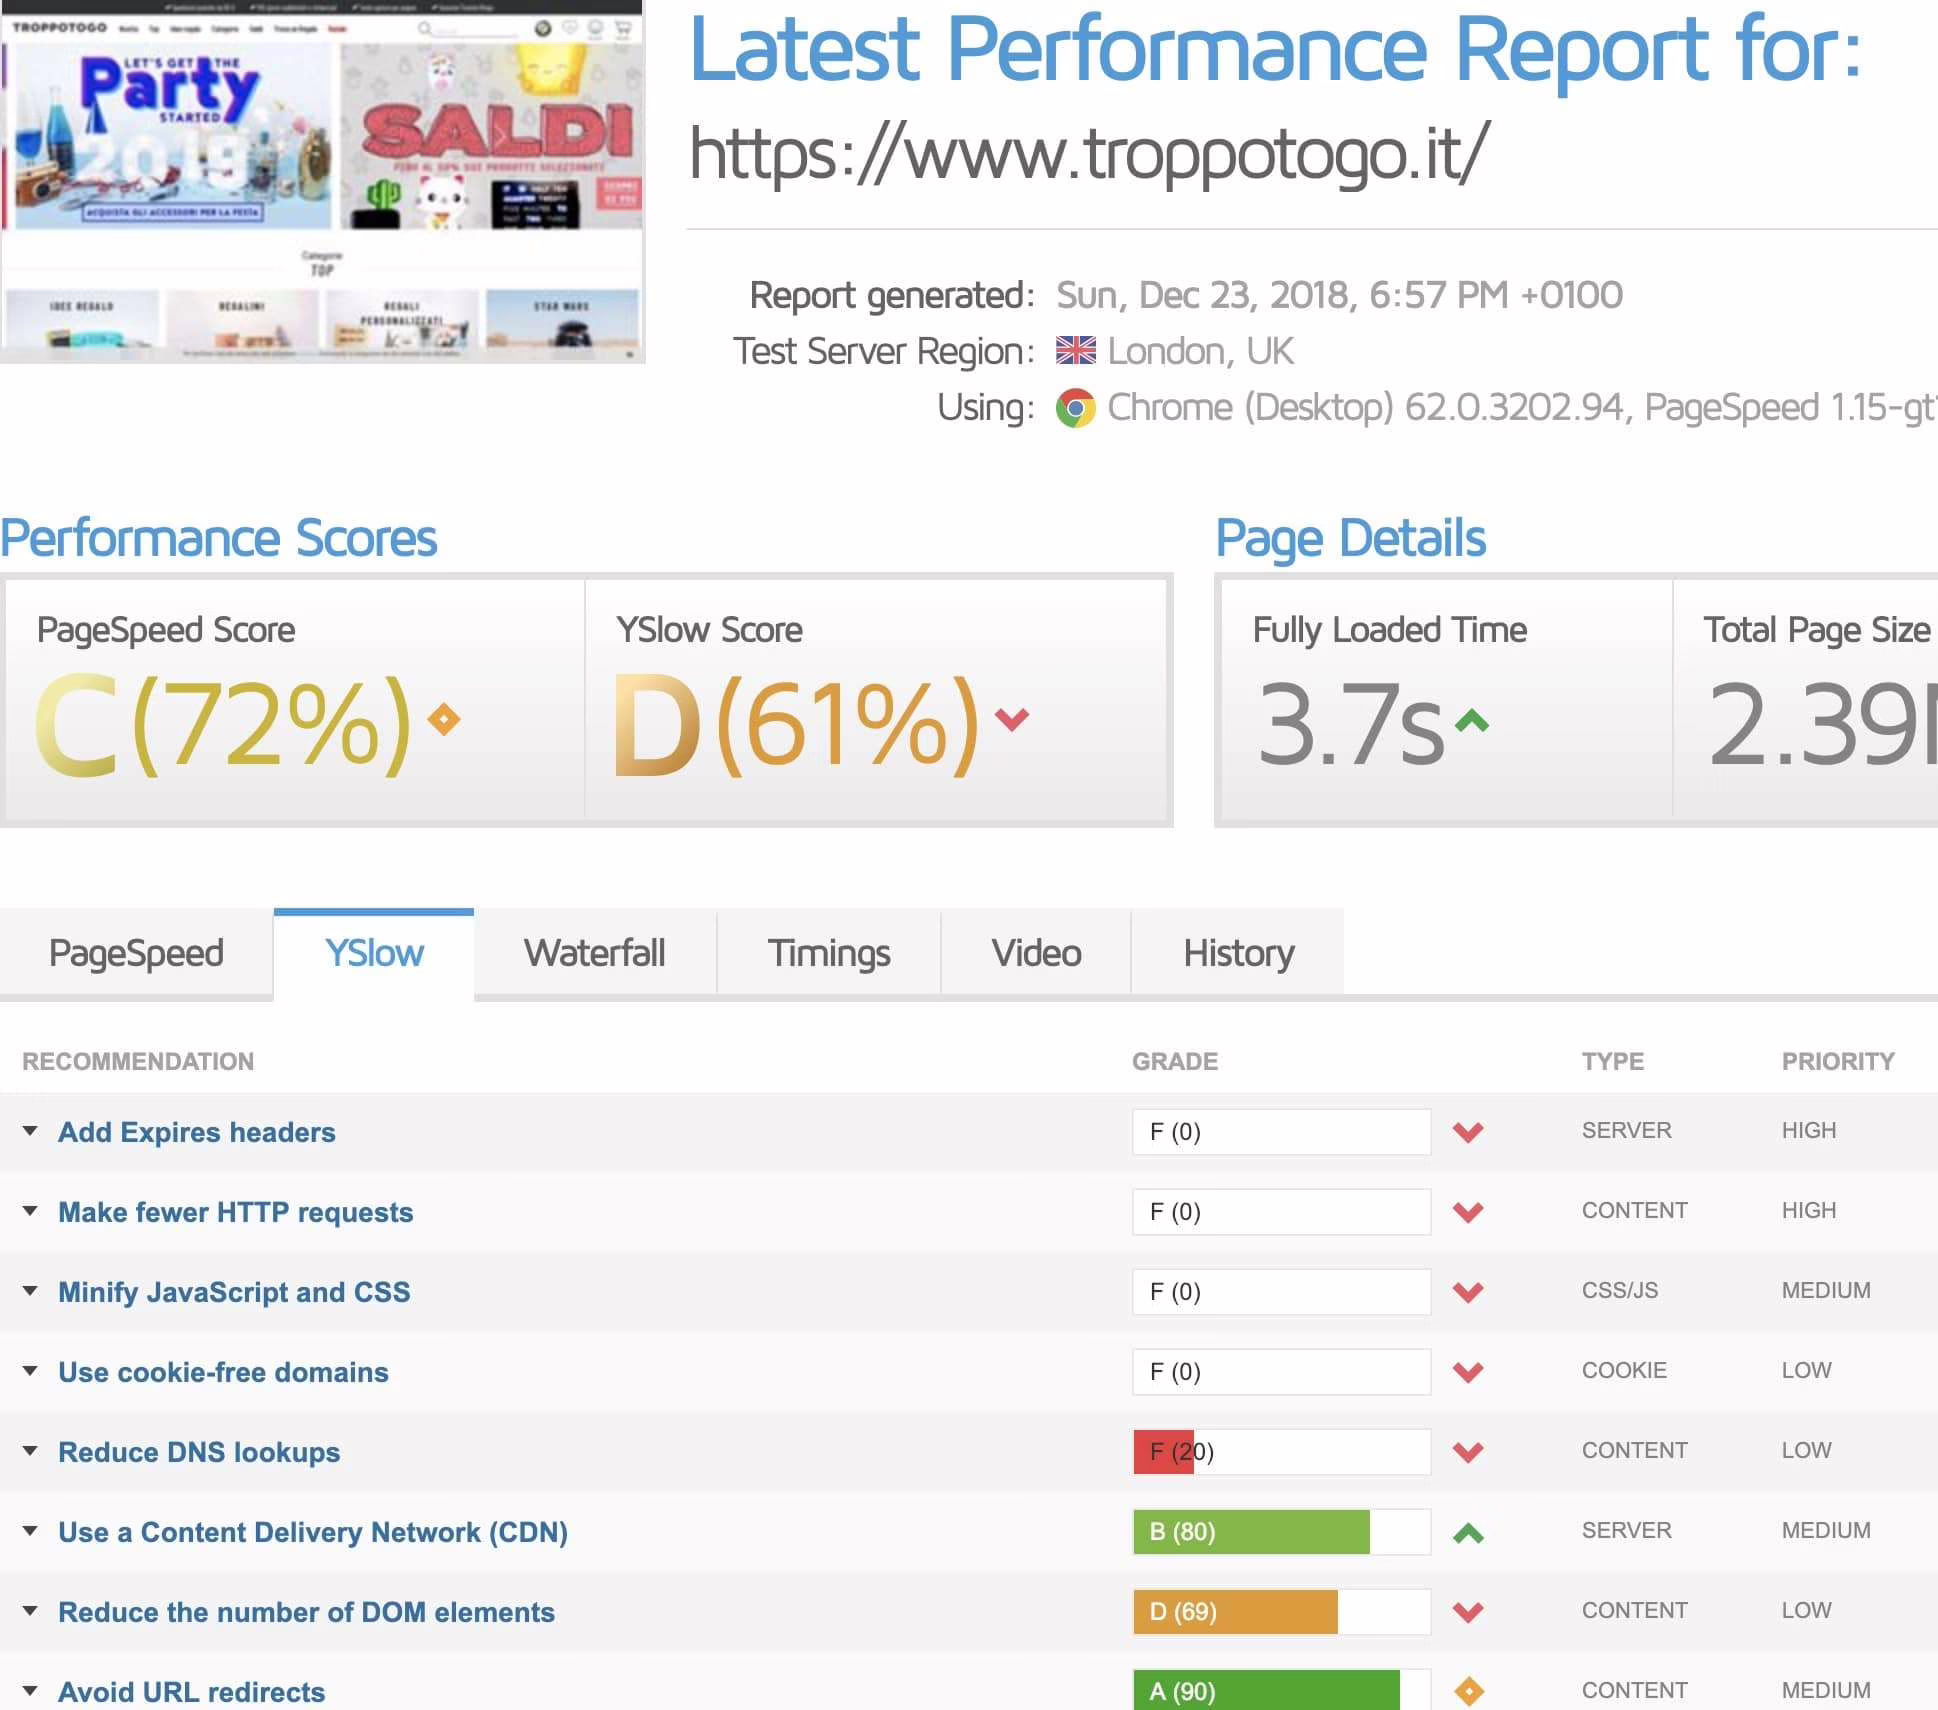Click the red arrow beside Minify JavaScript and CSS grade
1938x1710 pixels.
pyautogui.click(x=1468, y=1291)
